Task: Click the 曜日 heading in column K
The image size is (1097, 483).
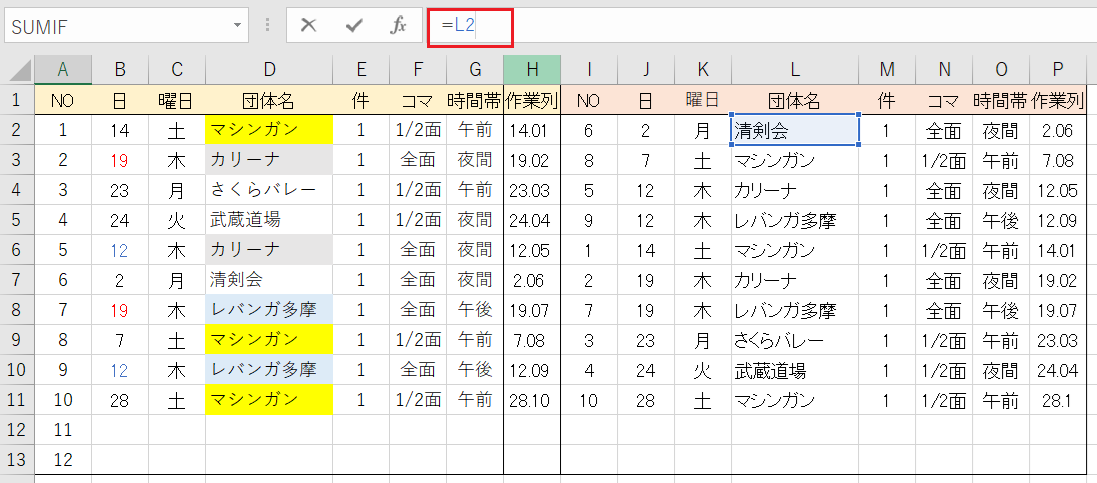Action: [702, 99]
